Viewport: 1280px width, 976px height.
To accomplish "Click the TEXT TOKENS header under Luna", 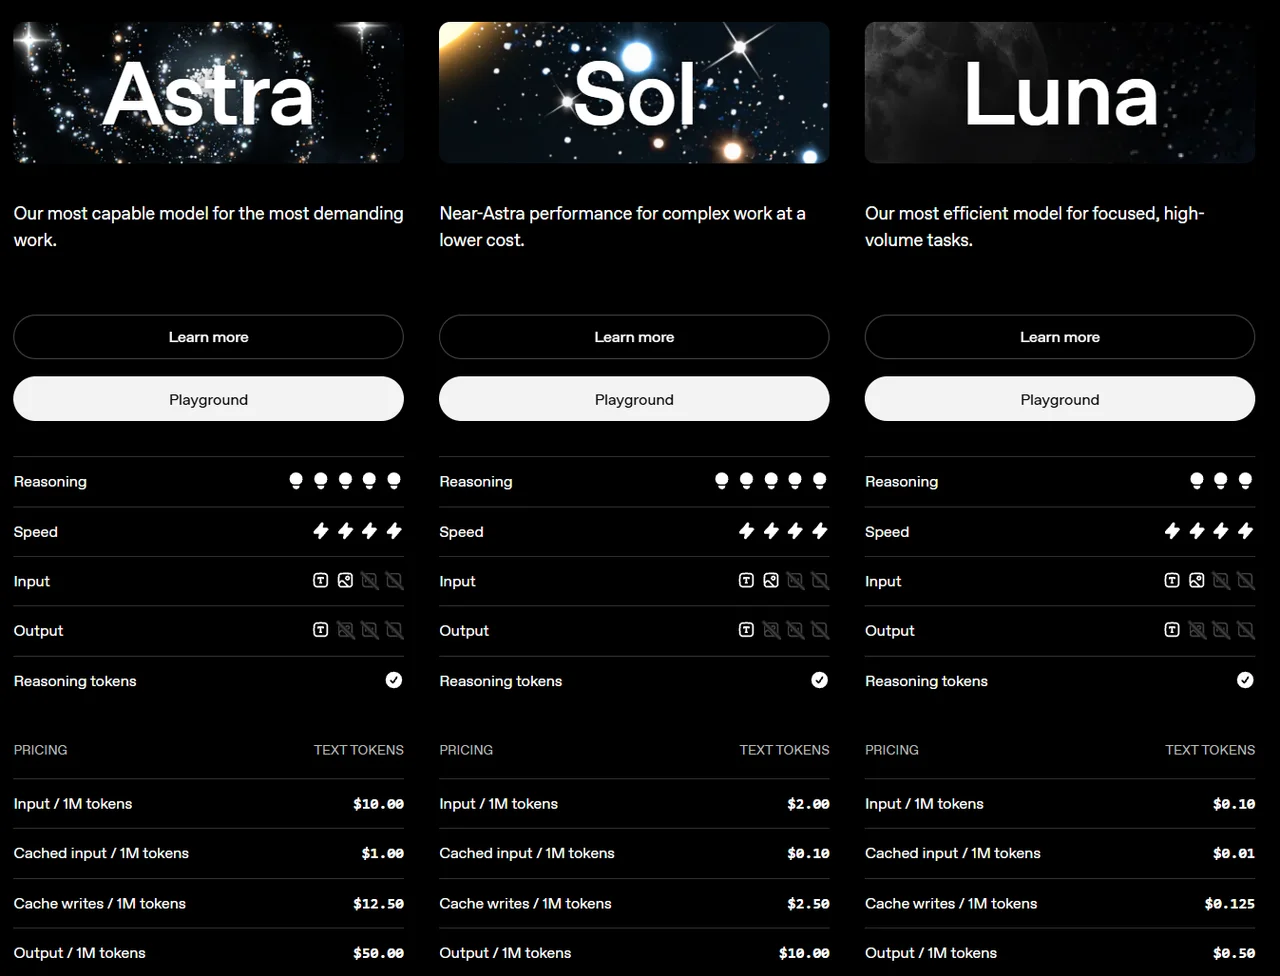I will (x=1210, y=750).
